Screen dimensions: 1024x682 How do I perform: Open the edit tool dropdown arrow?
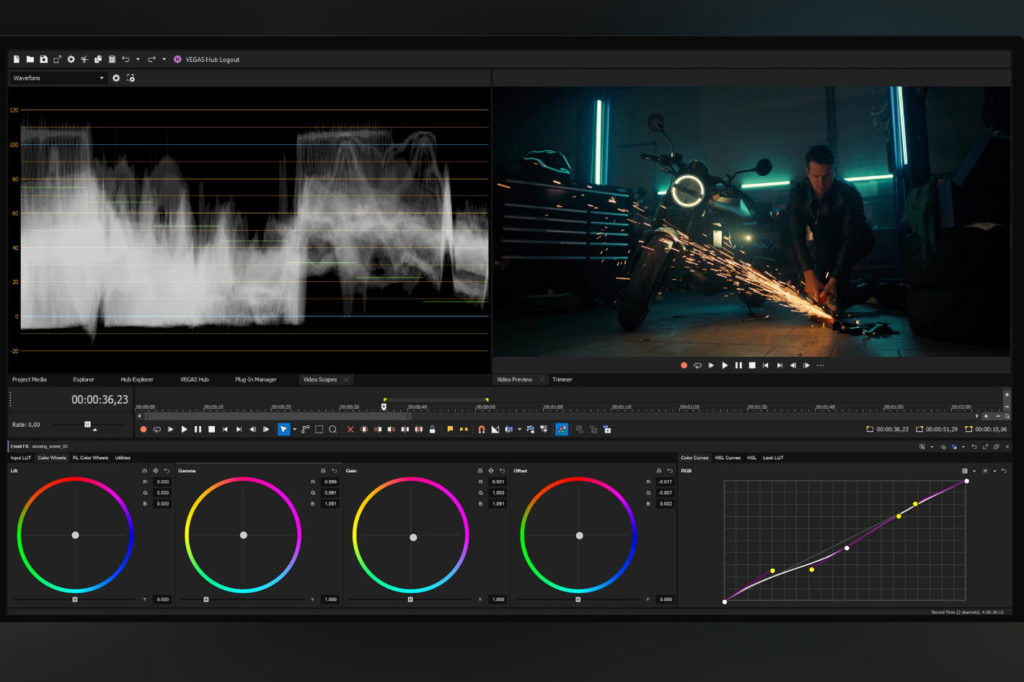click(x=295, y=429)
